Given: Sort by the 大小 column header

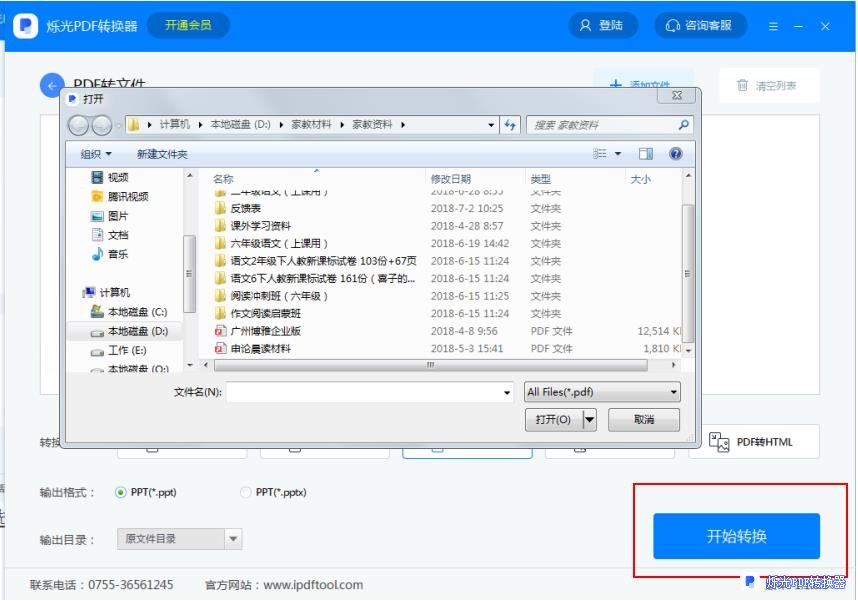Looking at the screenshot, I should 641,179.
